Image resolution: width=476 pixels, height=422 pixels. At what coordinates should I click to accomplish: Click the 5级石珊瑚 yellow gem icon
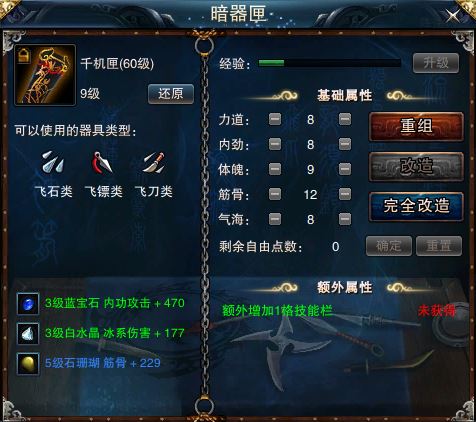[x=28, y=364]
